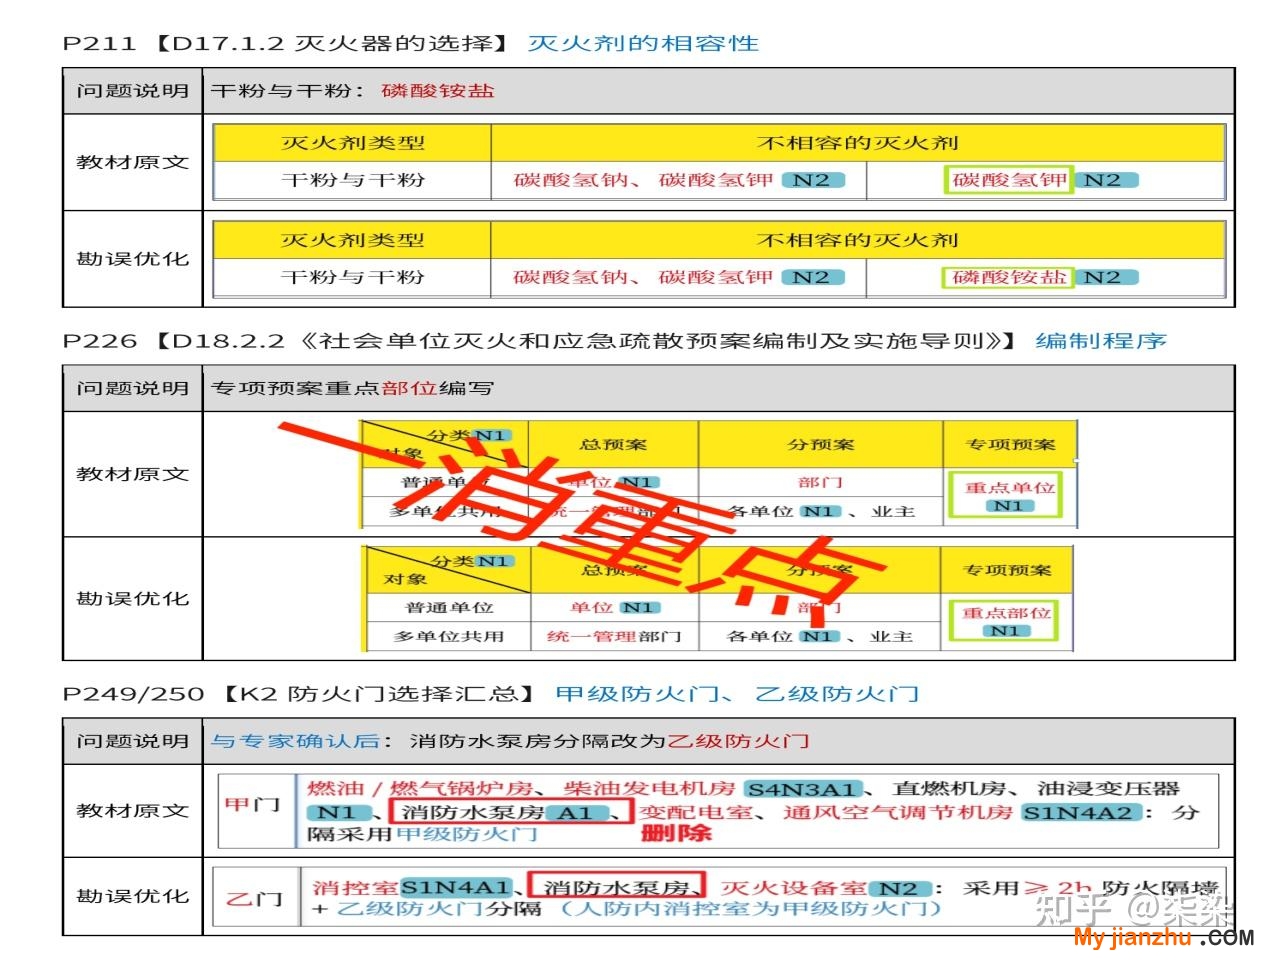Click '教材原文' cell in the P226 table
Viewport: 1267px width, 960px height.
click(x=133, y=474)
